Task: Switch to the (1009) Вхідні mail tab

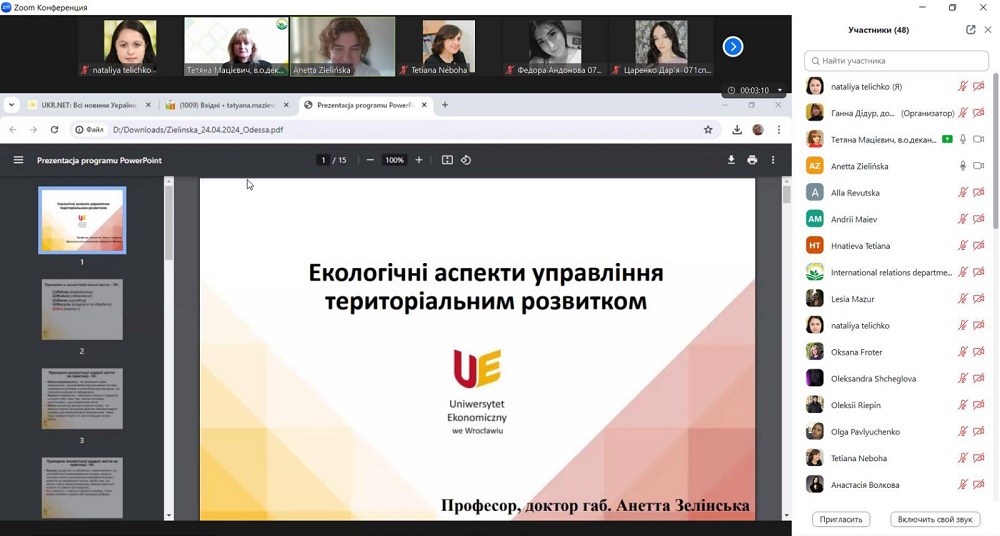Action: [x=226, y=105]
